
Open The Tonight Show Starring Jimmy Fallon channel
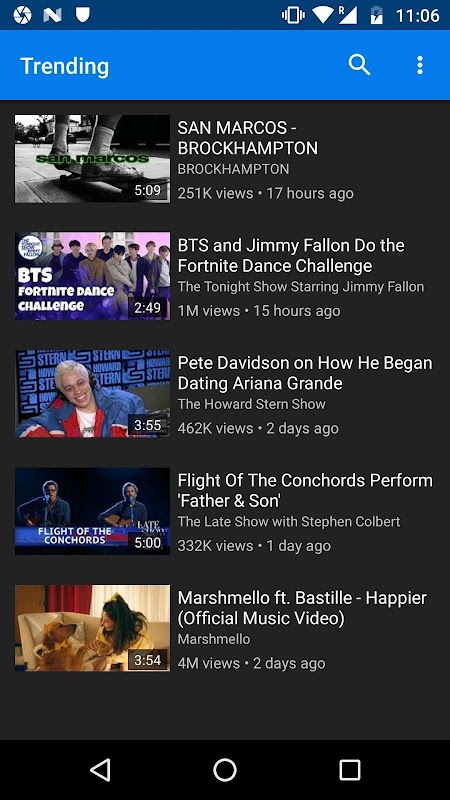click(301, 287)
